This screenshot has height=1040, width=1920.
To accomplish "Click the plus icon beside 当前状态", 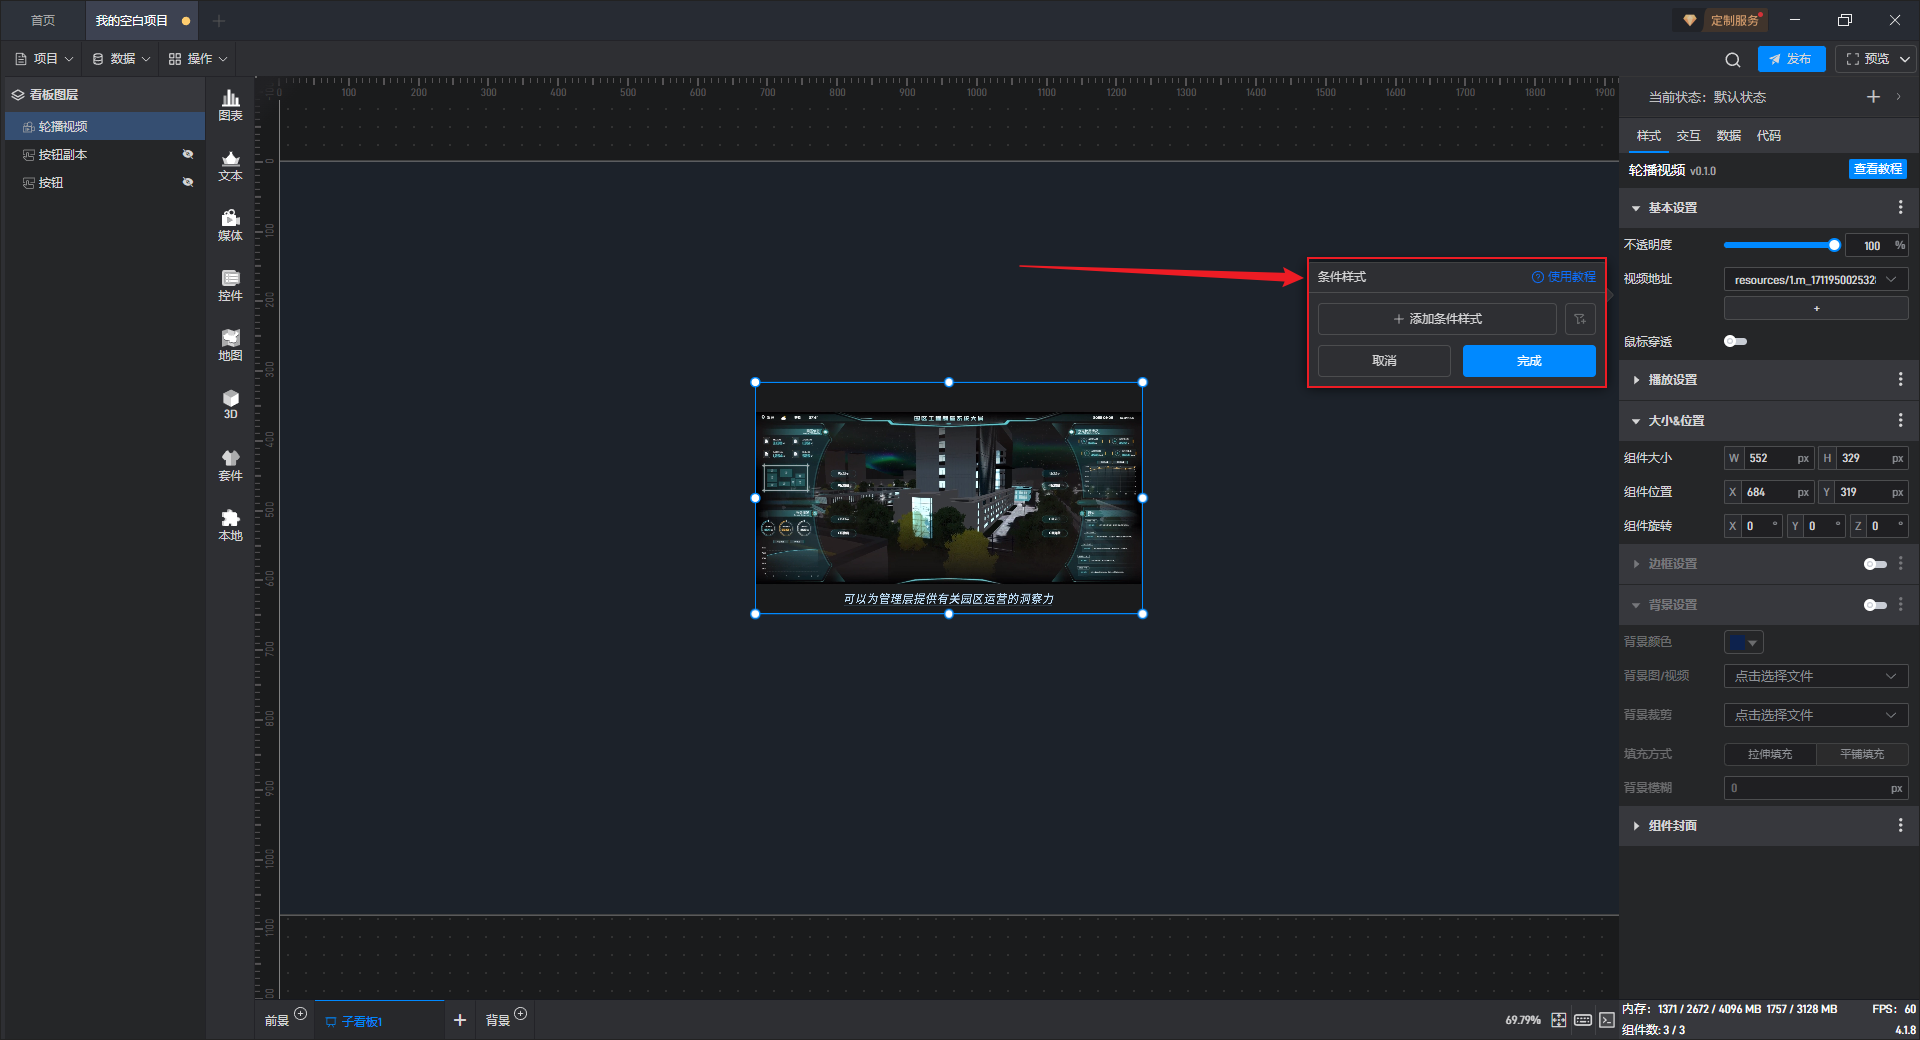I will tap(1873, 97).
